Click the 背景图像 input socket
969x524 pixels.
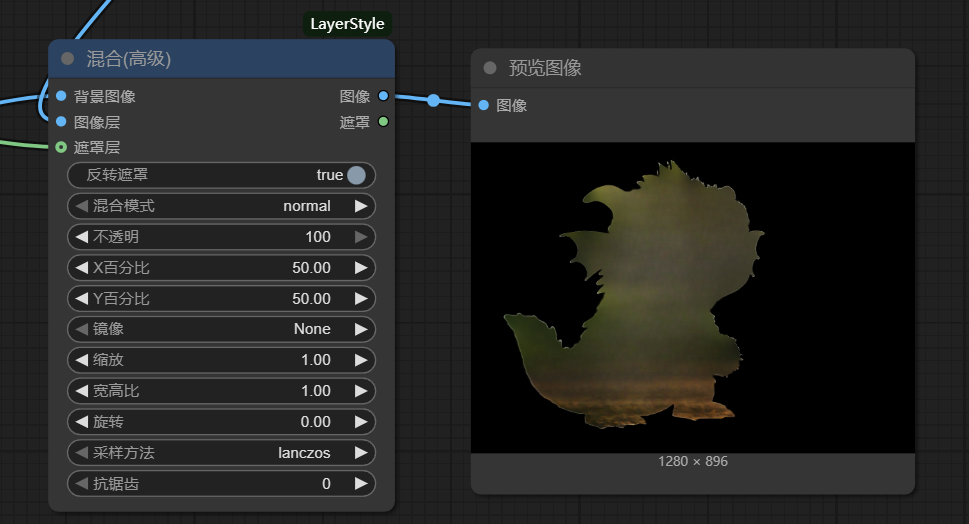pyautogui.click(x=61, y=96)
